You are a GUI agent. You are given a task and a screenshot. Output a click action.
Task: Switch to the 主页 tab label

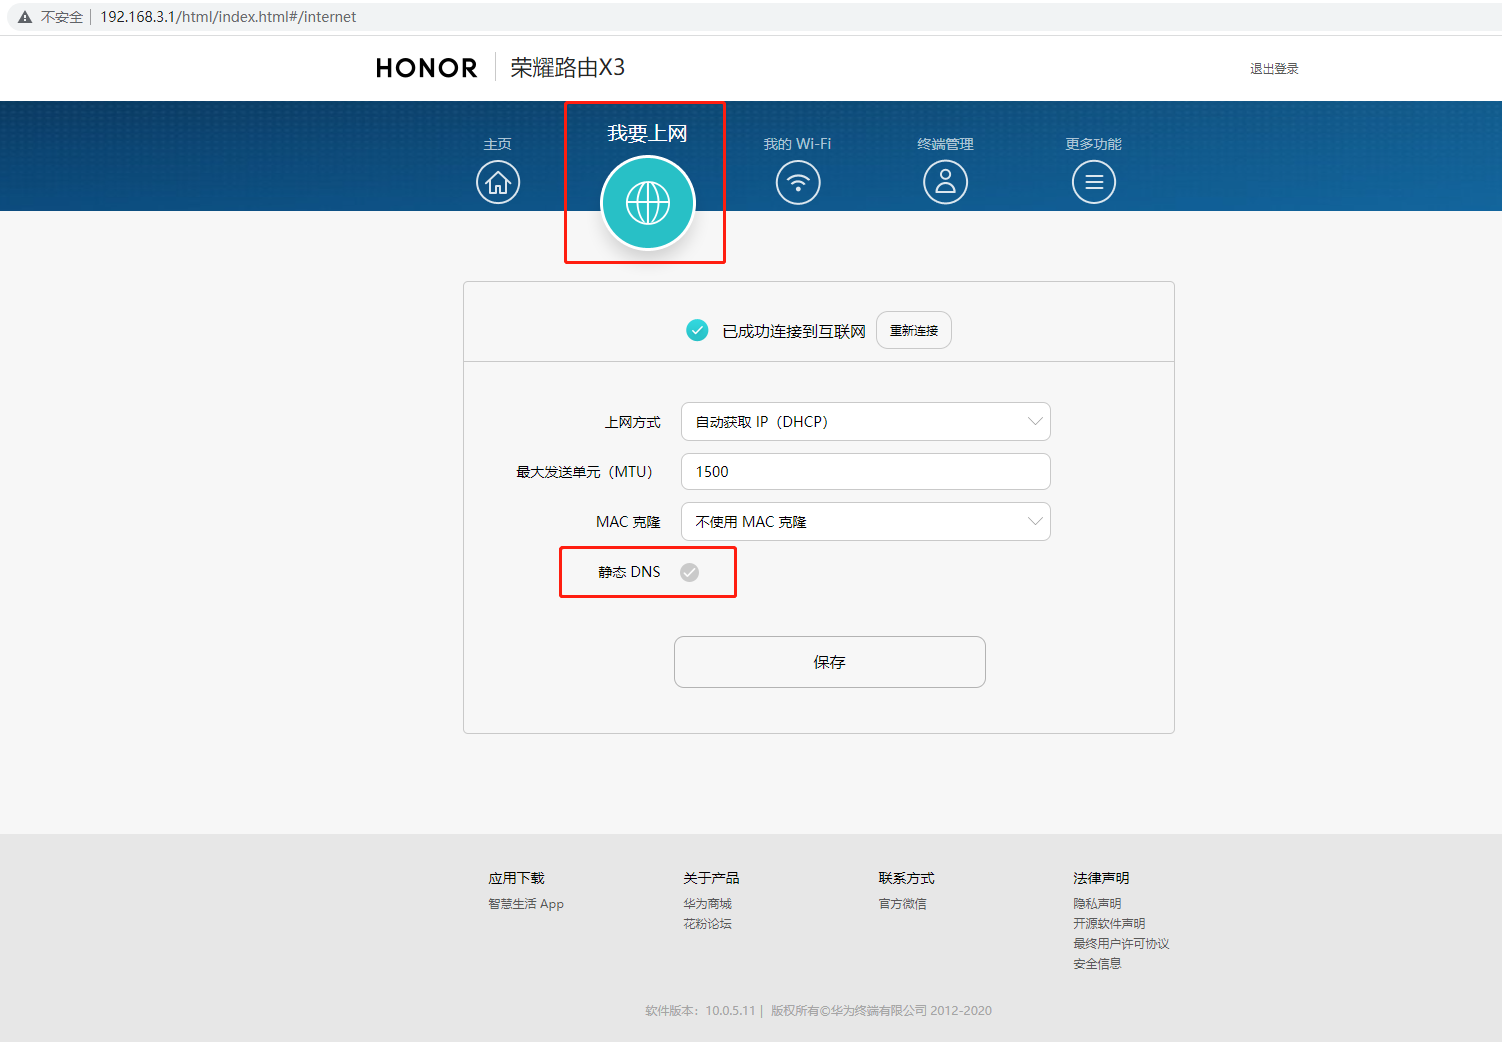pos(498,144)
